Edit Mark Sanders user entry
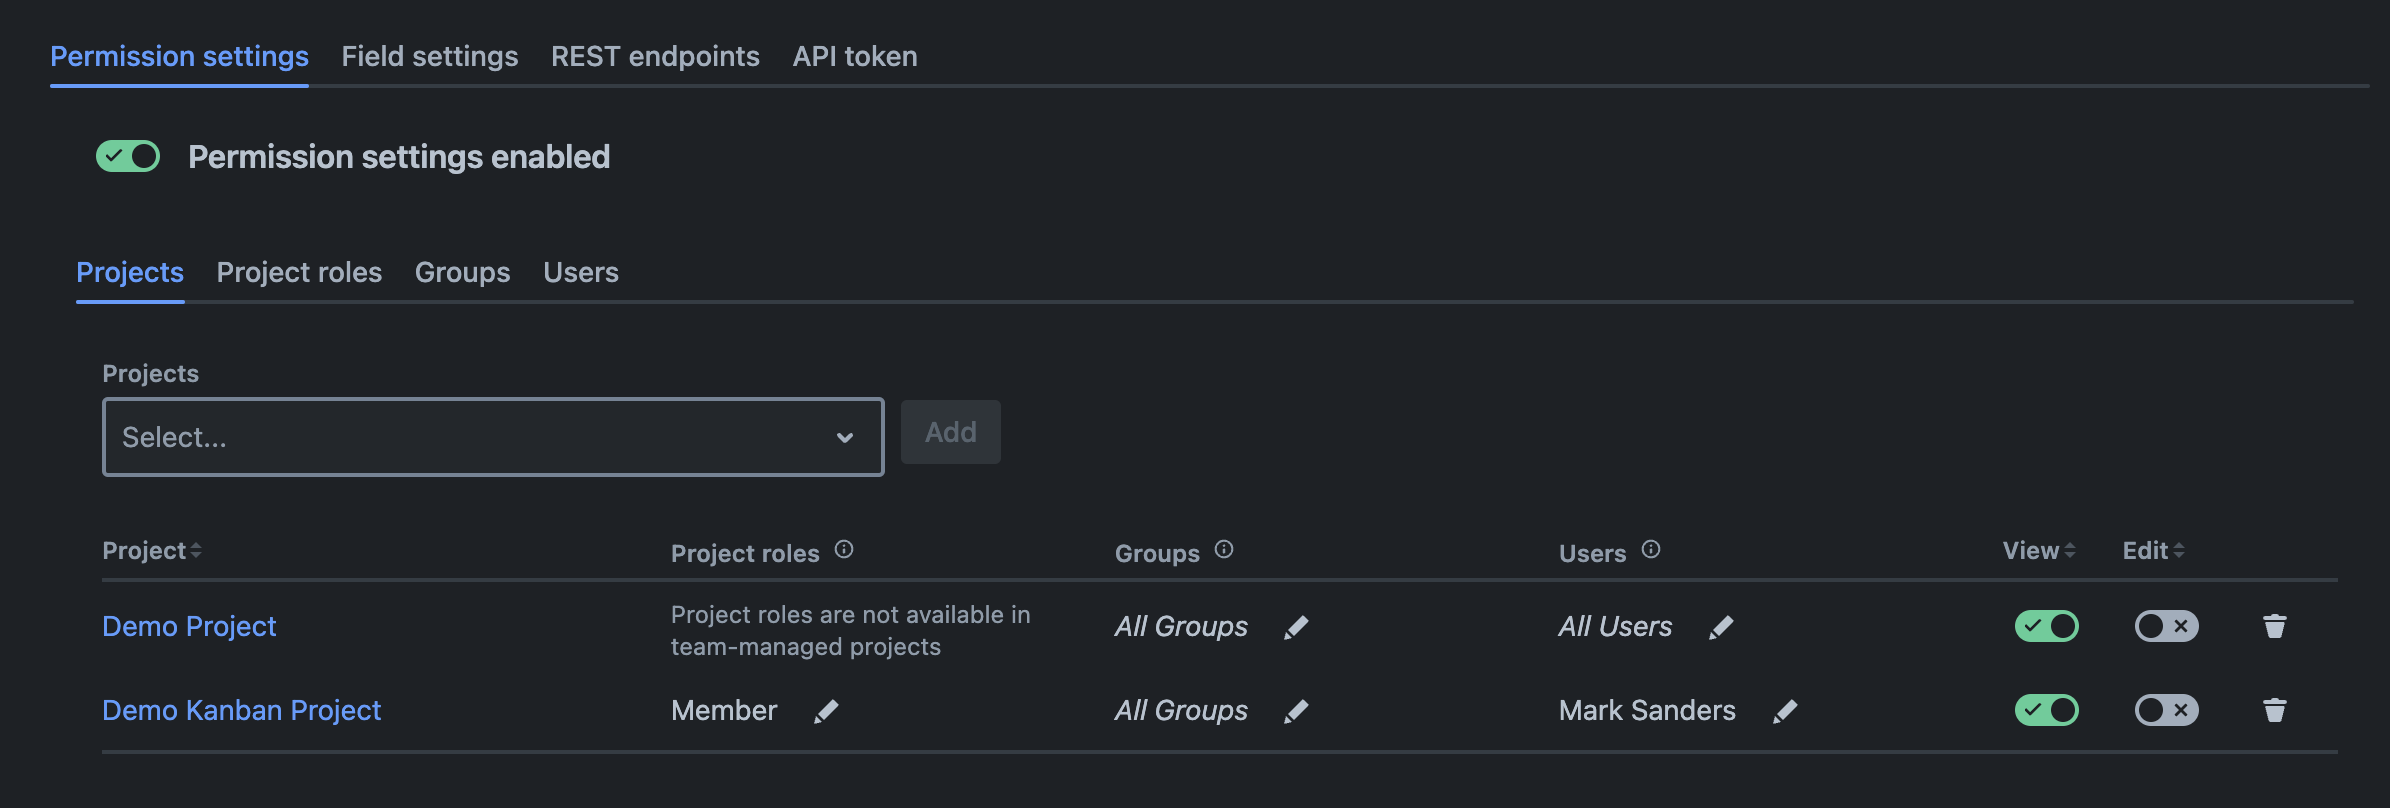The image size is (2390, 808). [x=1785, y=711]
